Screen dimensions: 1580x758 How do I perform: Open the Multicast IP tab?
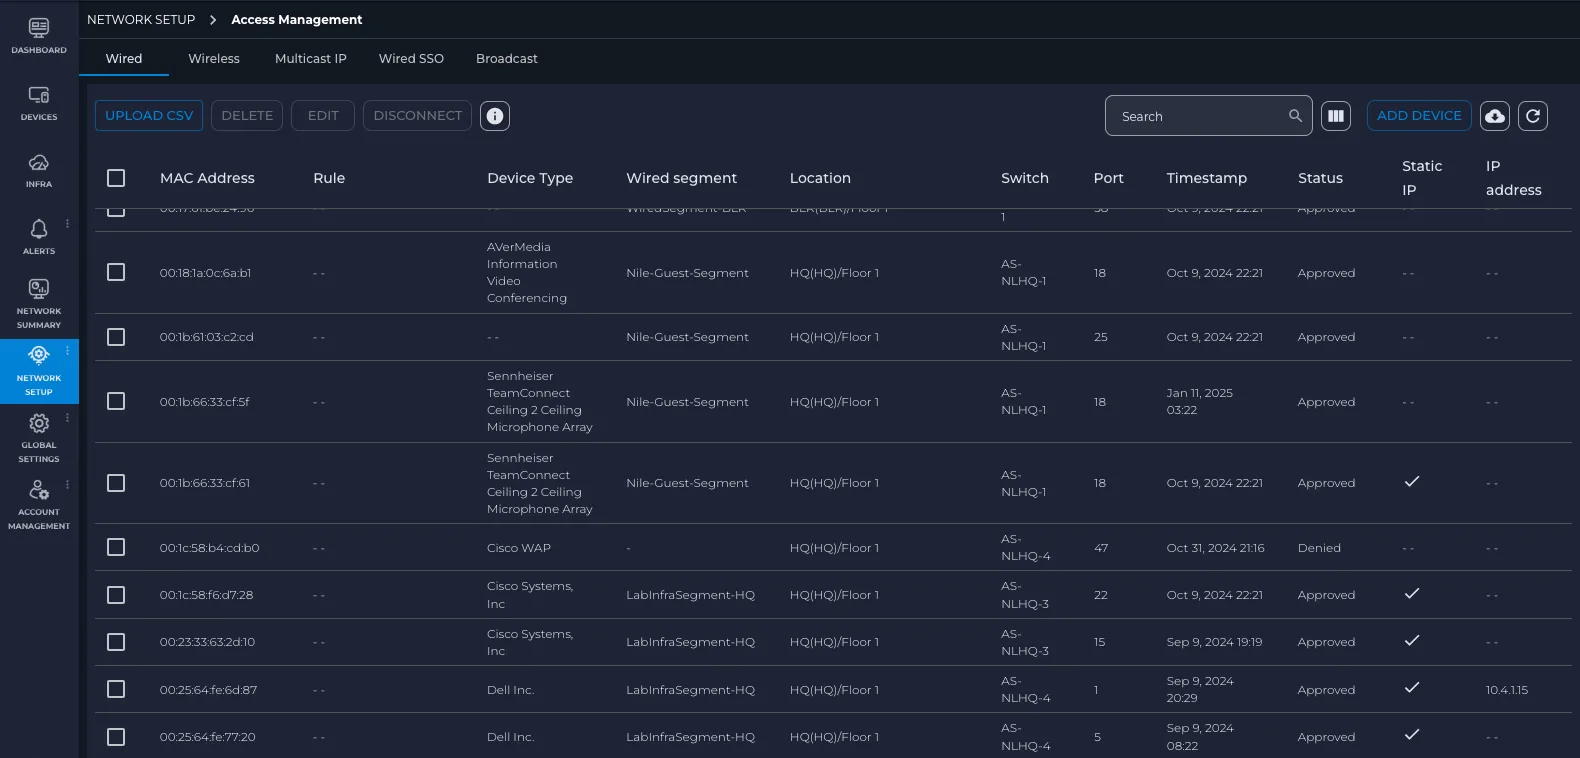pos(311,59)
